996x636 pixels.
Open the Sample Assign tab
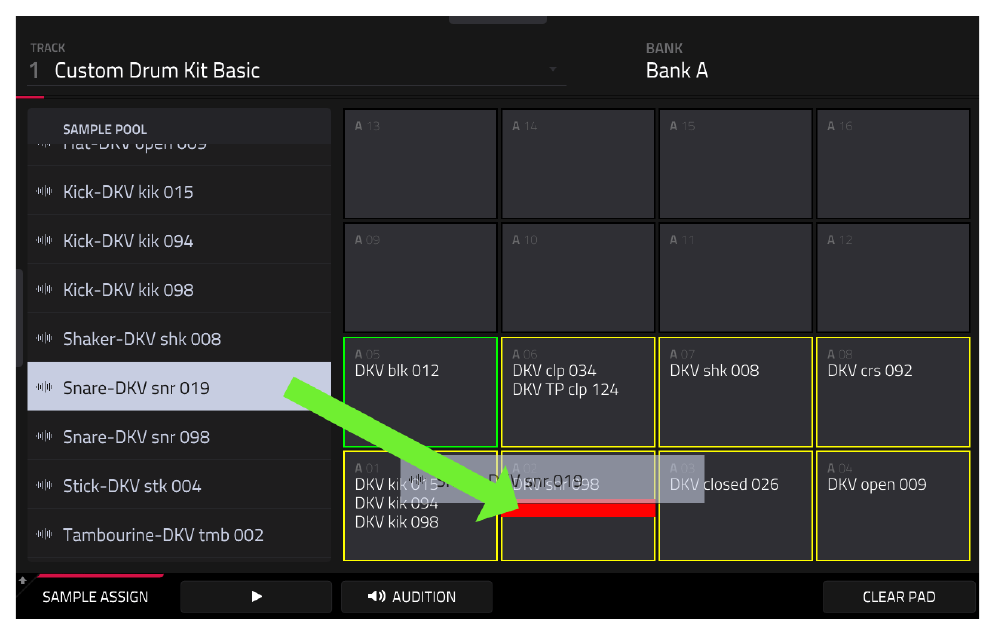coord(95,597)
